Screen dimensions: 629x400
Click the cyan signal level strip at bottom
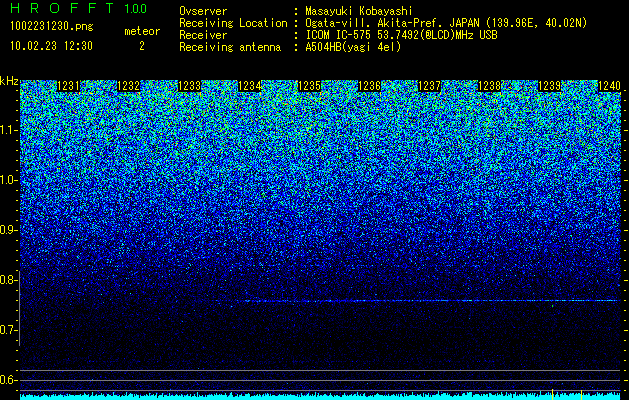[320, 396]
